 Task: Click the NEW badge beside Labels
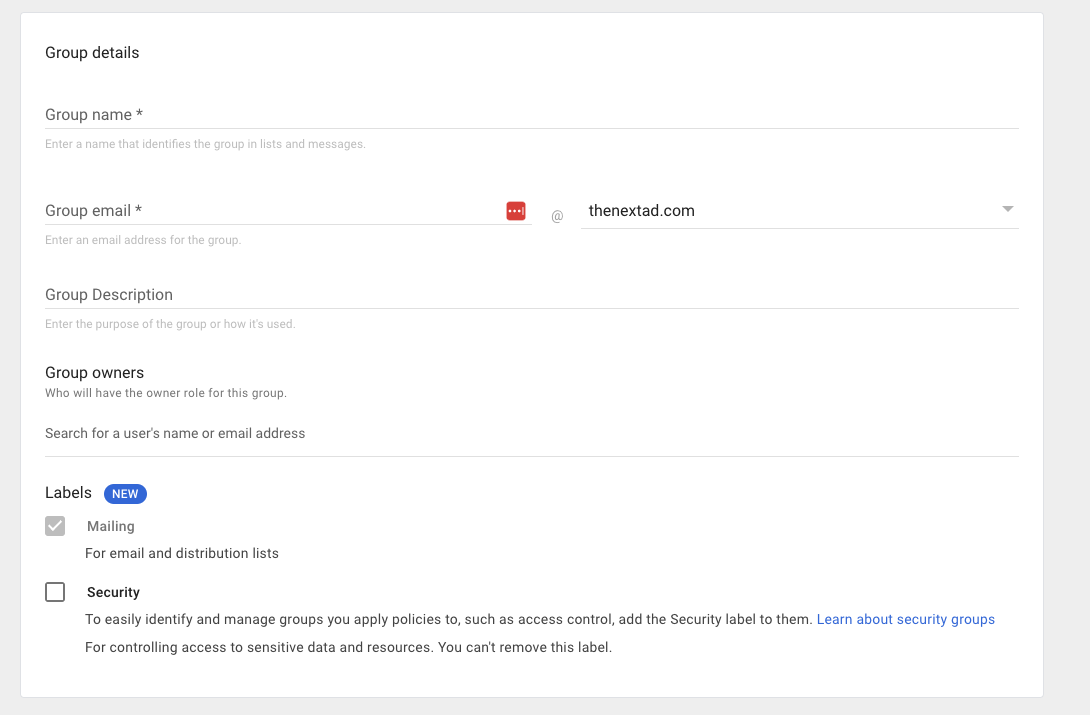(125, 494)
